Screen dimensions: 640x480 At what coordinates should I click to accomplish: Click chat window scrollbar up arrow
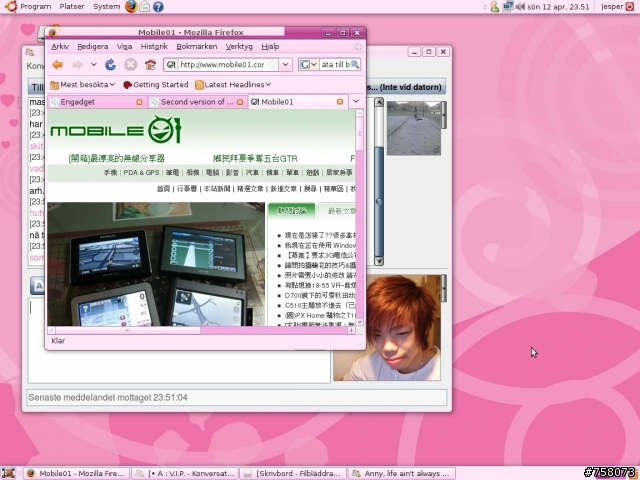(x=379, y=102)
